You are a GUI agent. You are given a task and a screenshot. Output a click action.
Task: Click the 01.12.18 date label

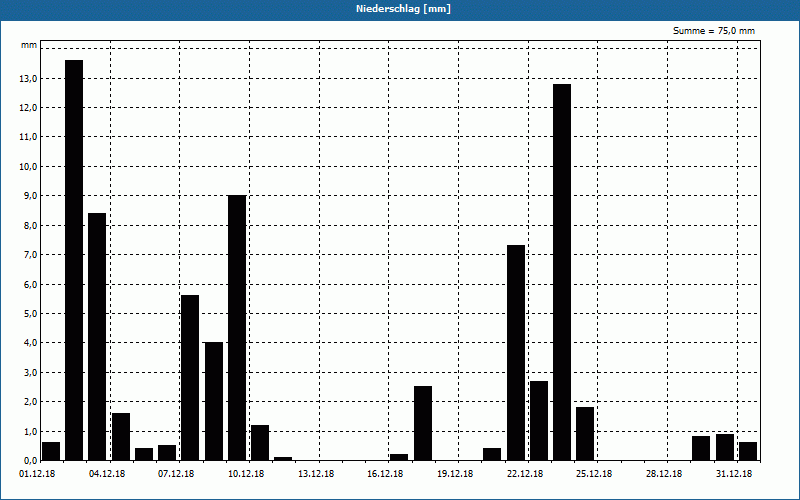point(37,474)
